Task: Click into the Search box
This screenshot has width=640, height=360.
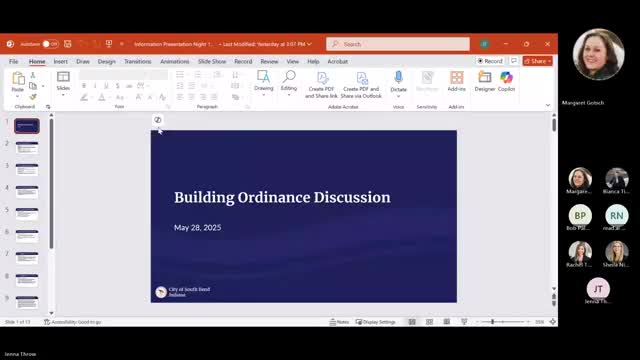Action: 398,44
